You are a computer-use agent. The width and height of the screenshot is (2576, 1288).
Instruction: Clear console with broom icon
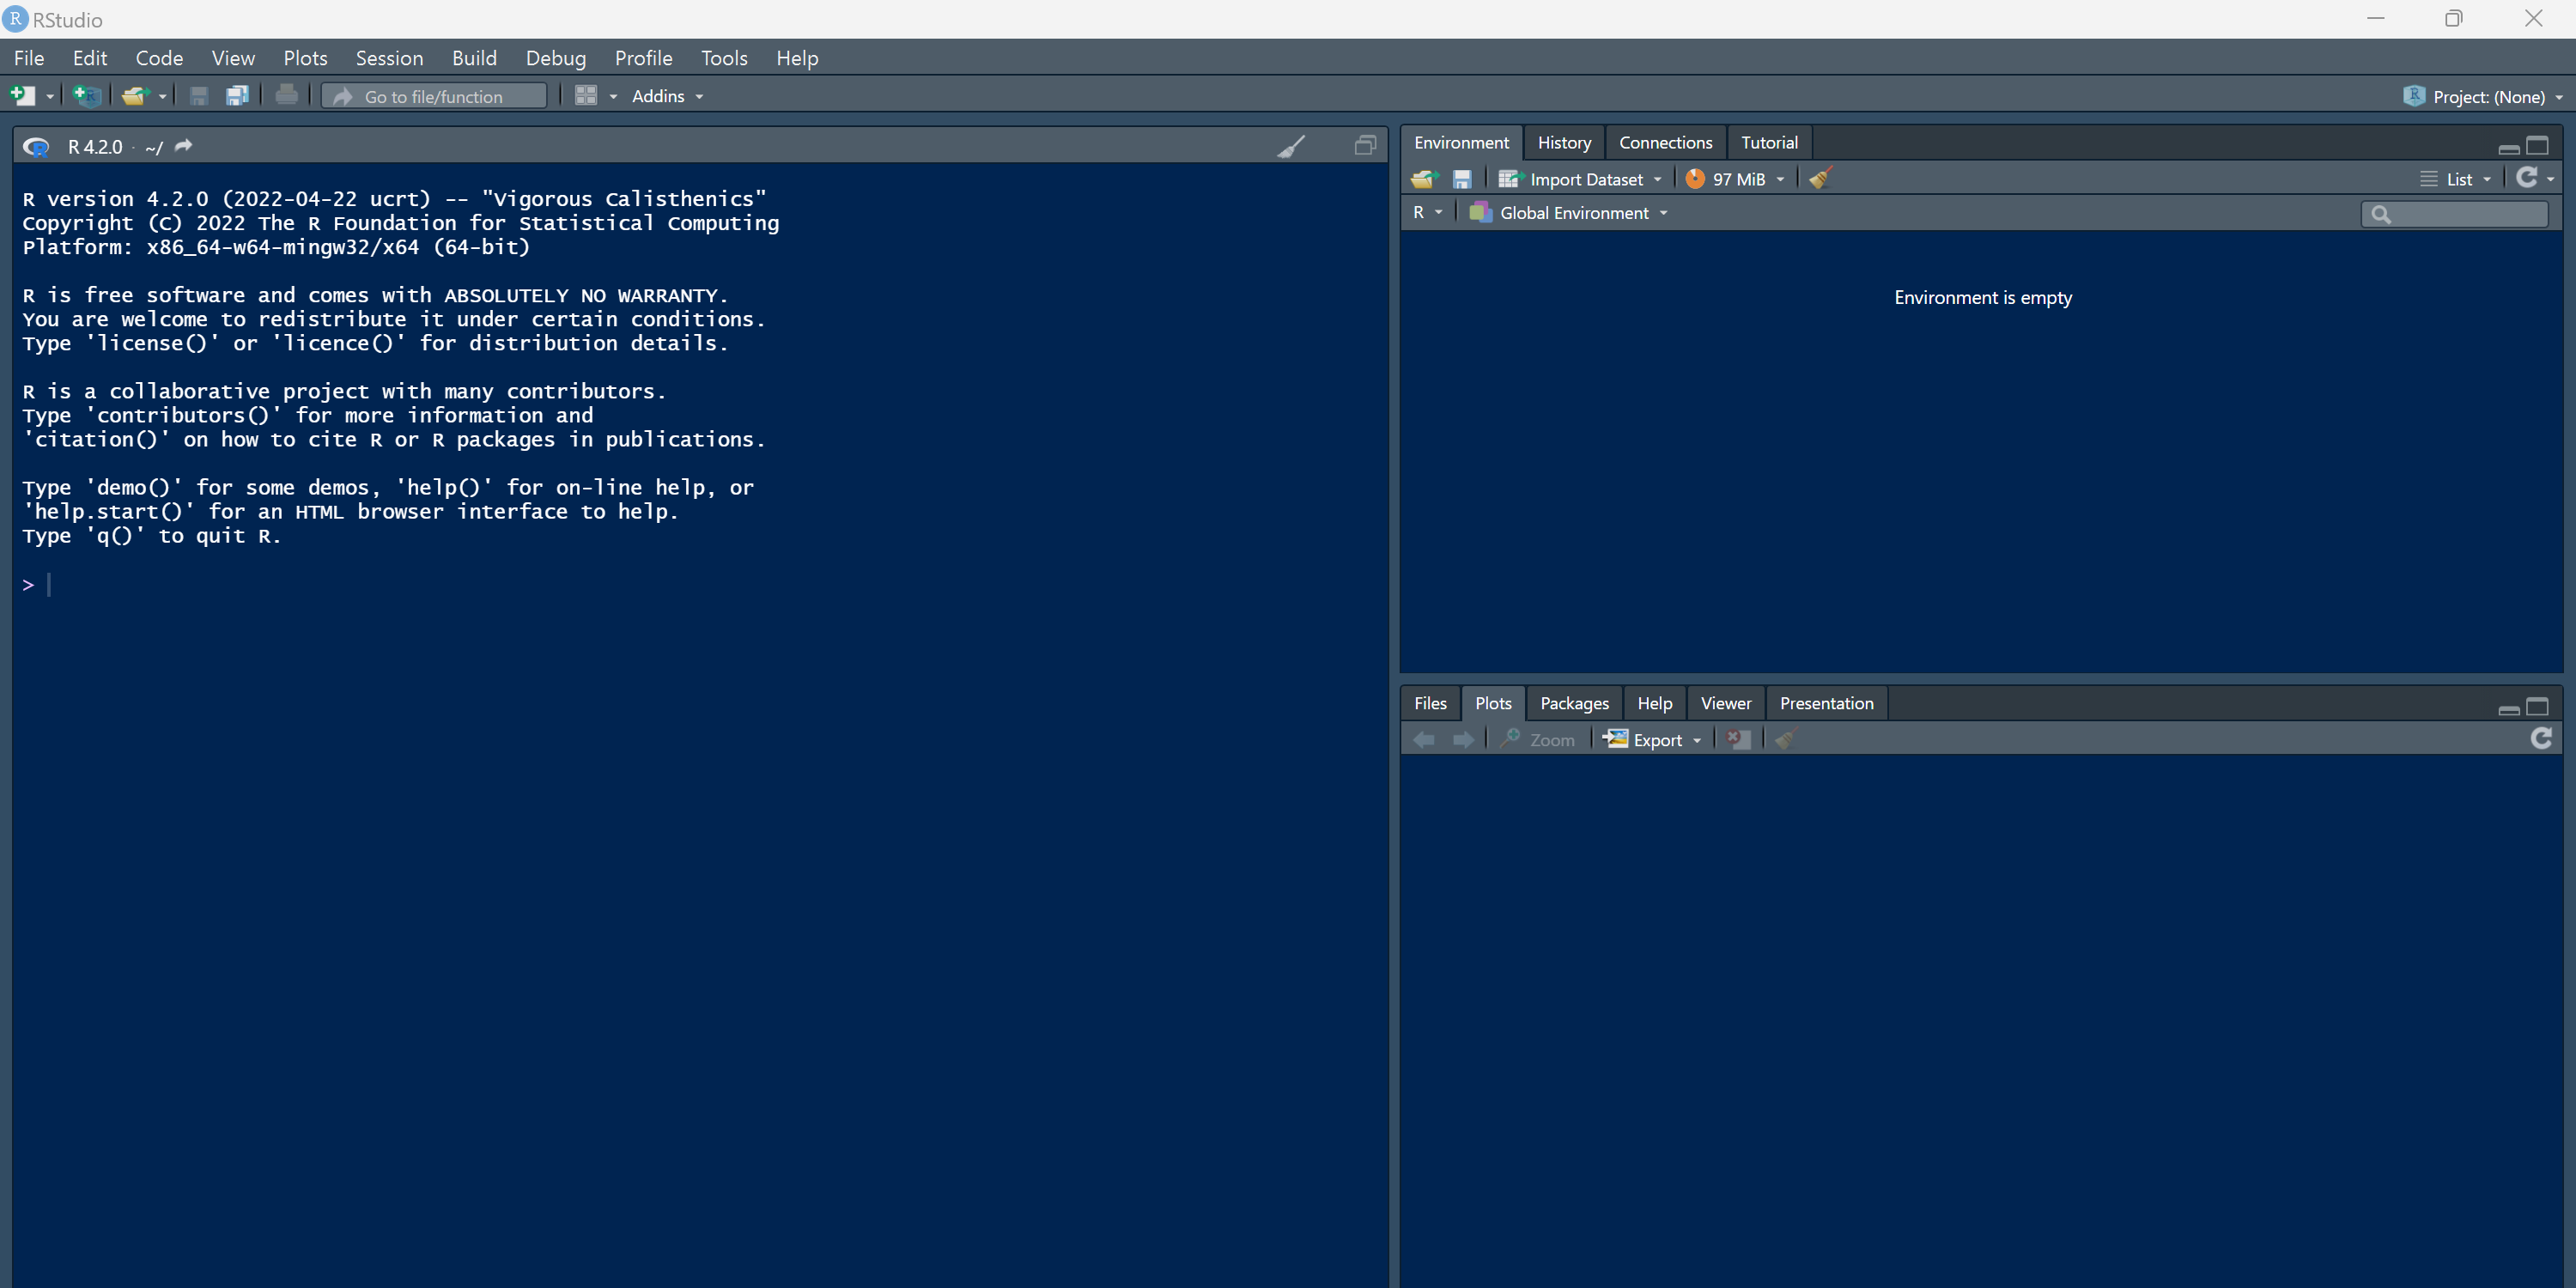click(1291, 147)
